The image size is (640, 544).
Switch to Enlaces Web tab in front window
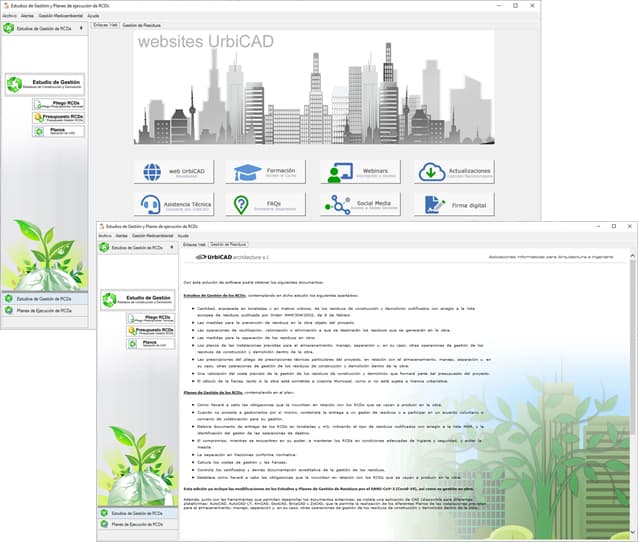(194, 244)
